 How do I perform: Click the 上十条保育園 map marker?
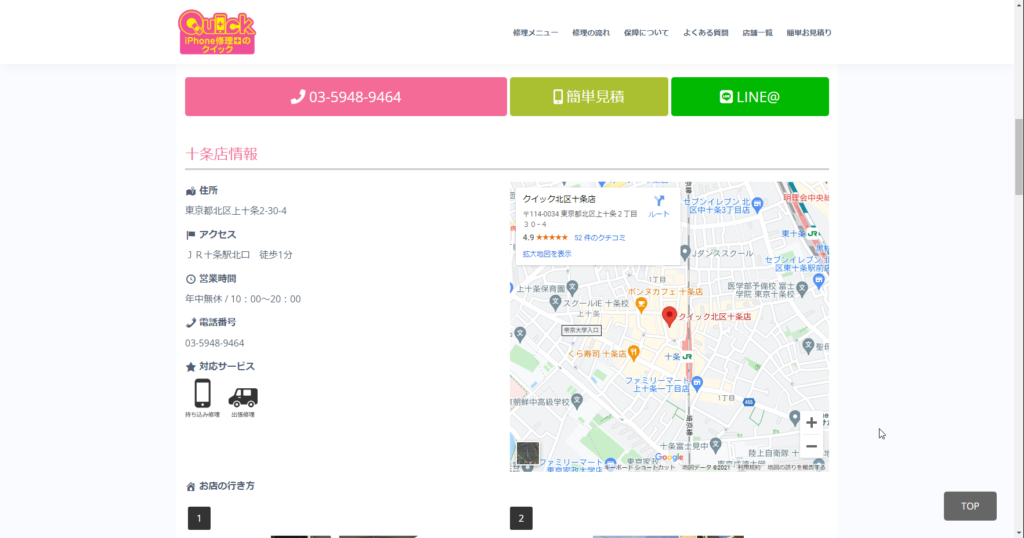pyautogui.click(x=572, y=287)
